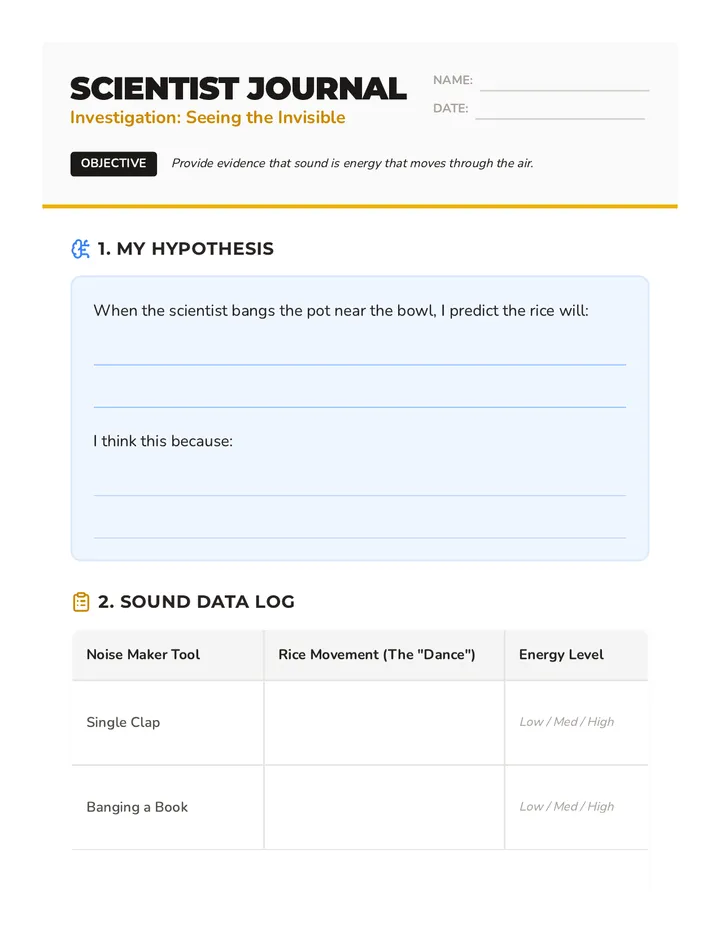Click the Single Clap row label

[123, 722]
